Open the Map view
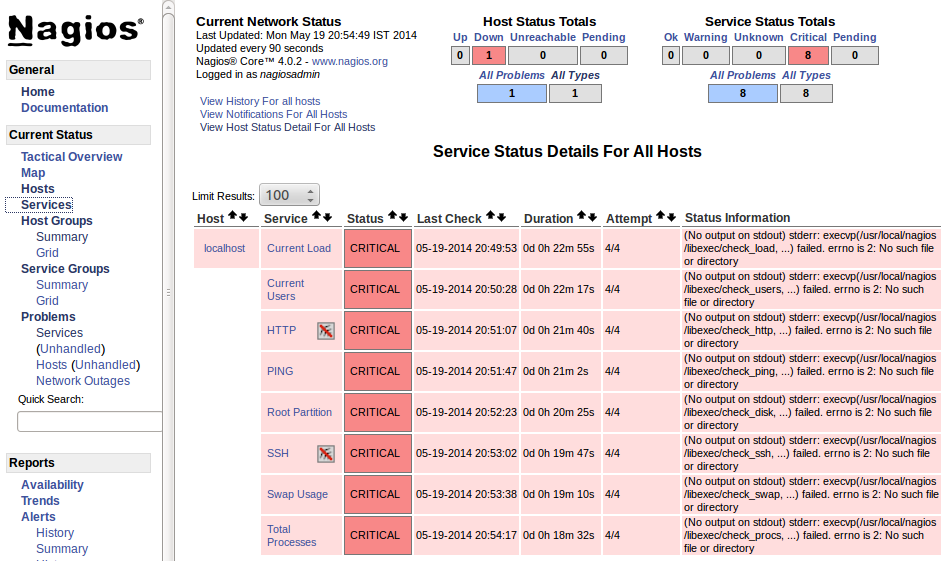Viewport: 949px width, 561px height. pos(33,172)
